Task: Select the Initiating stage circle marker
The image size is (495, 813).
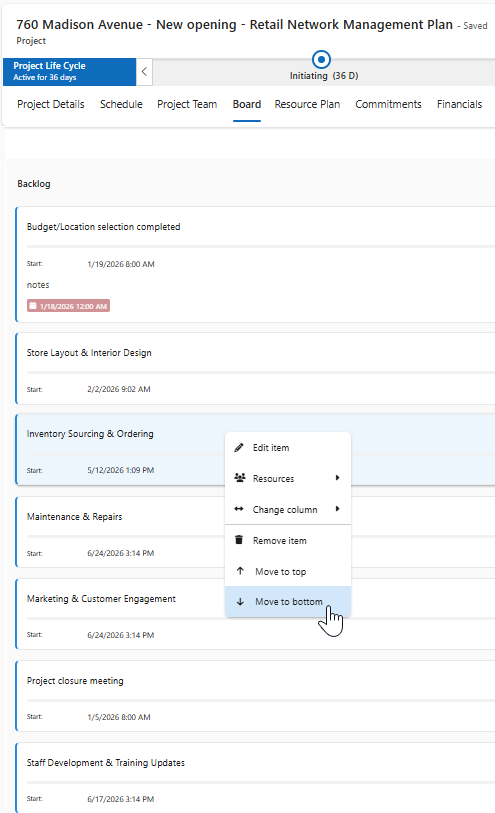Action: click(x=321, y=60)
